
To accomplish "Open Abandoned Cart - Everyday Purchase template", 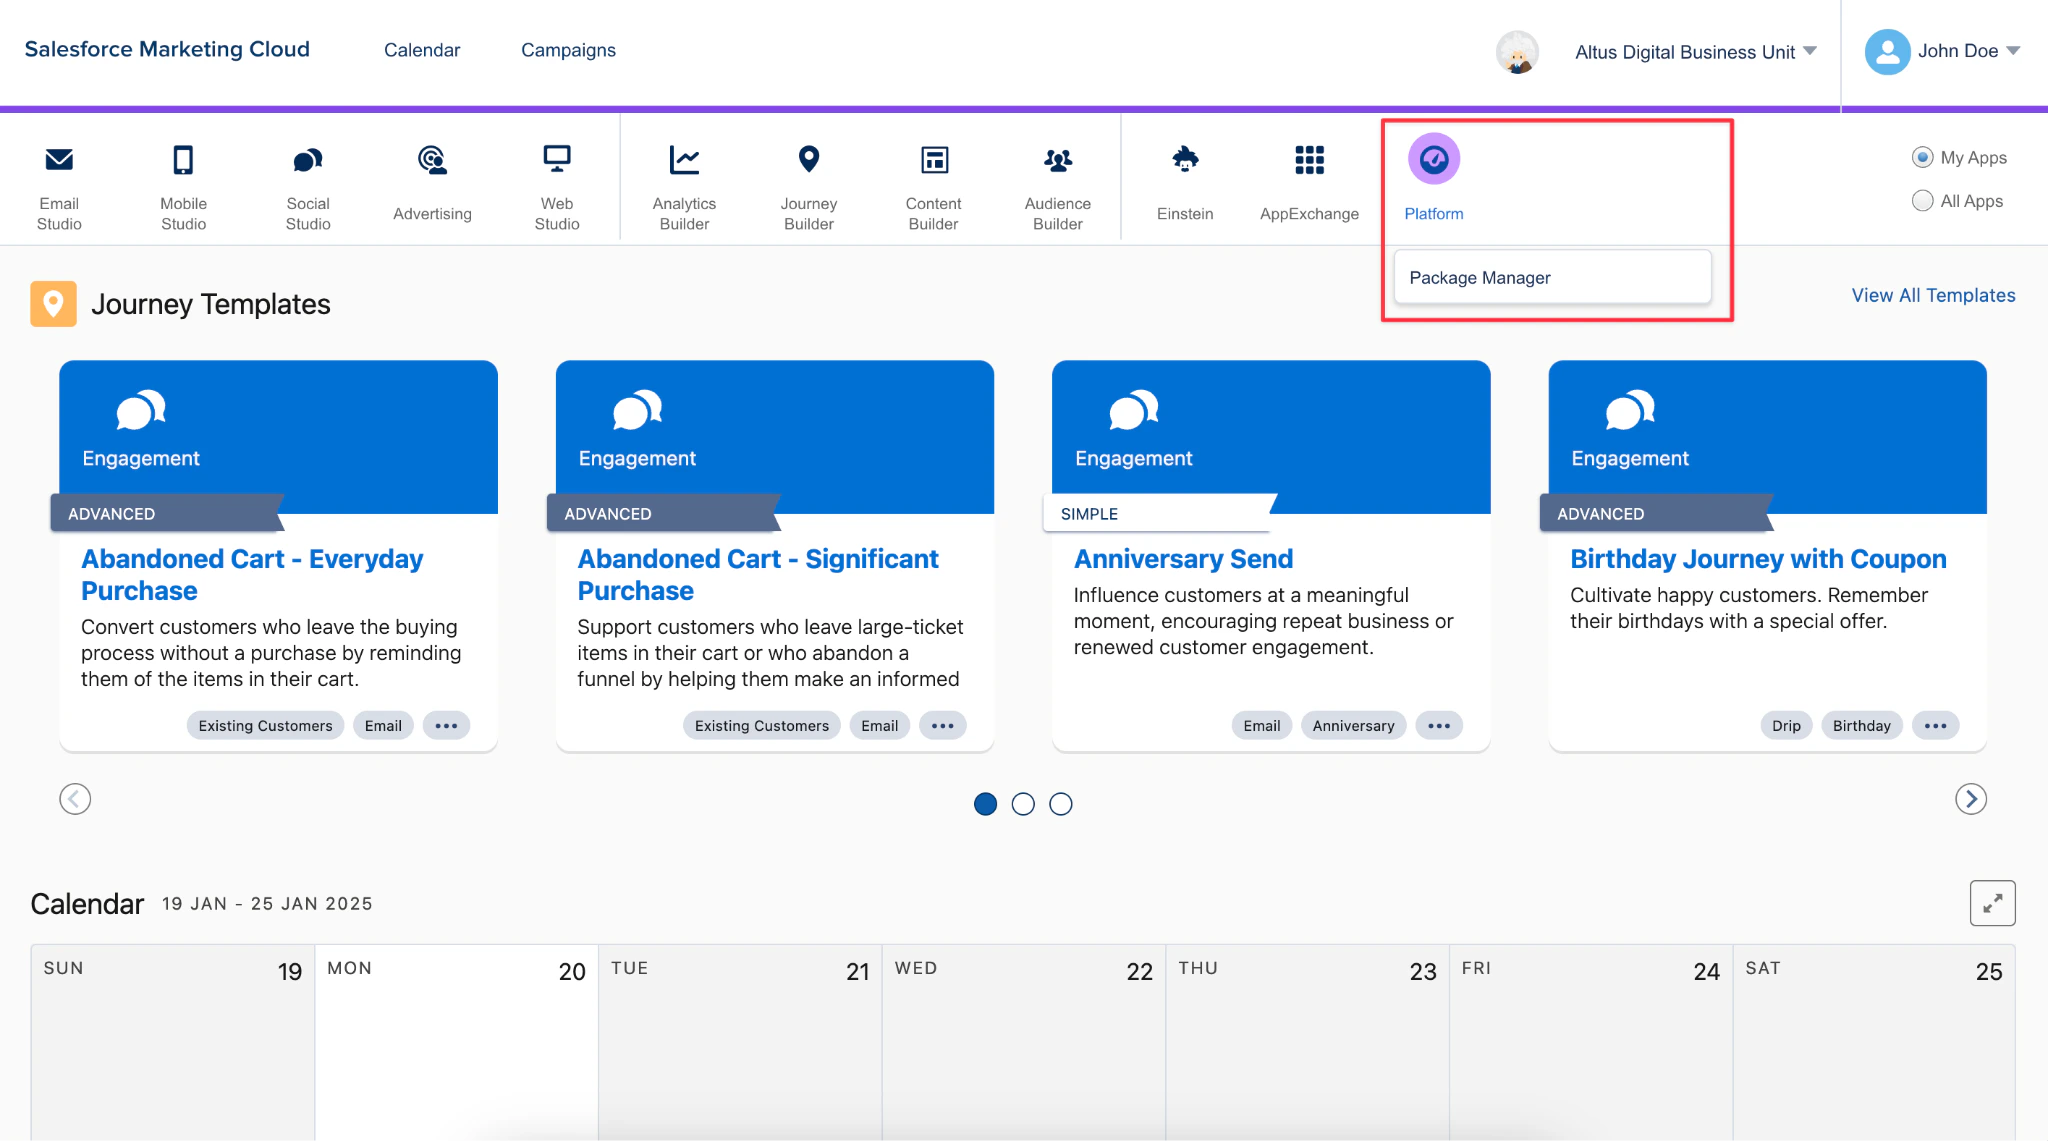I will click(x=252, y=575).
